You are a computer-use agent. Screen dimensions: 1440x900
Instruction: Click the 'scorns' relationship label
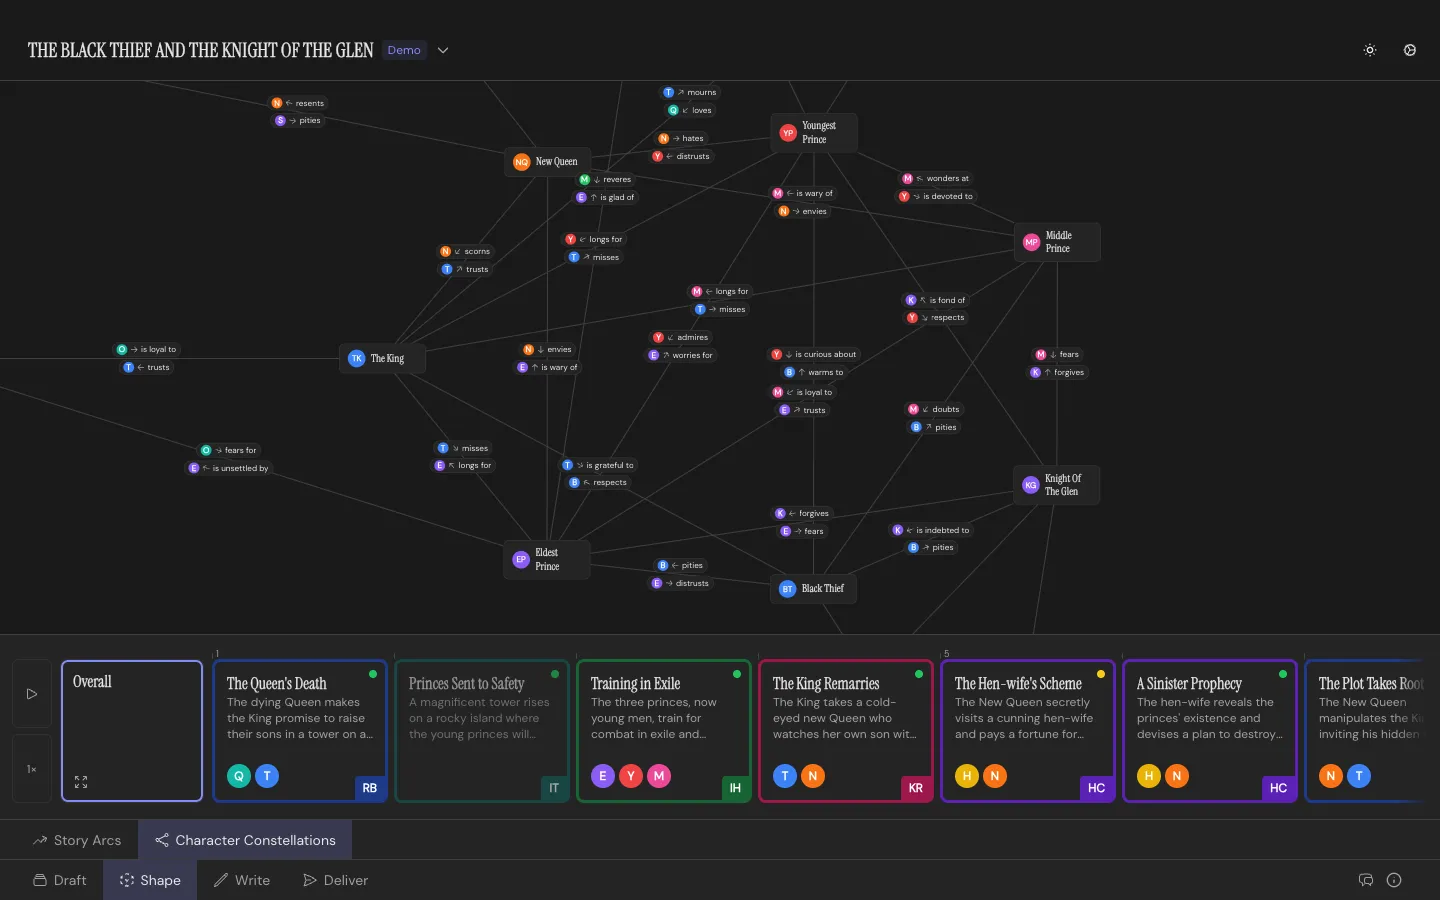467,251
